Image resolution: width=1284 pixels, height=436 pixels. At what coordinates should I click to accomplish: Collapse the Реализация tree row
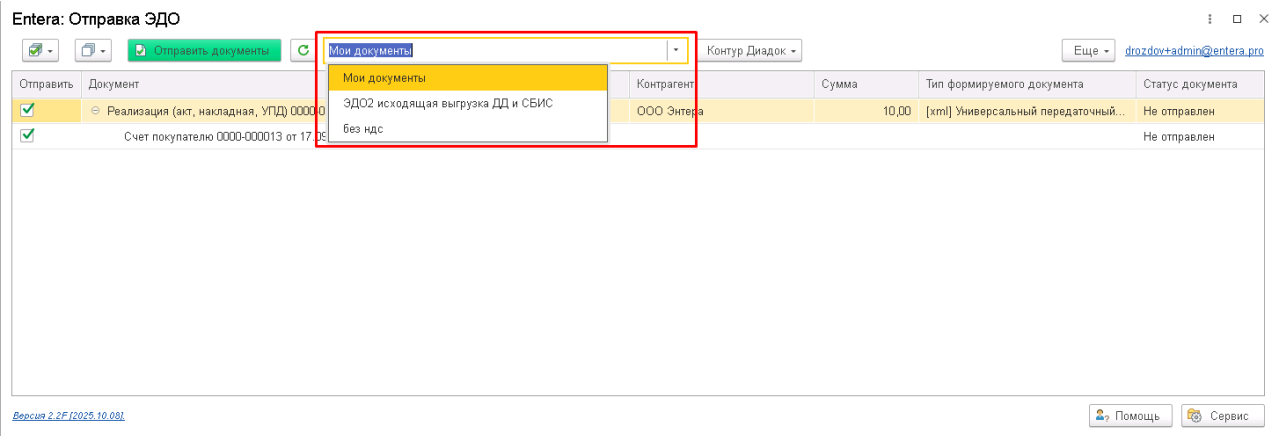click(x=96, y=111)
